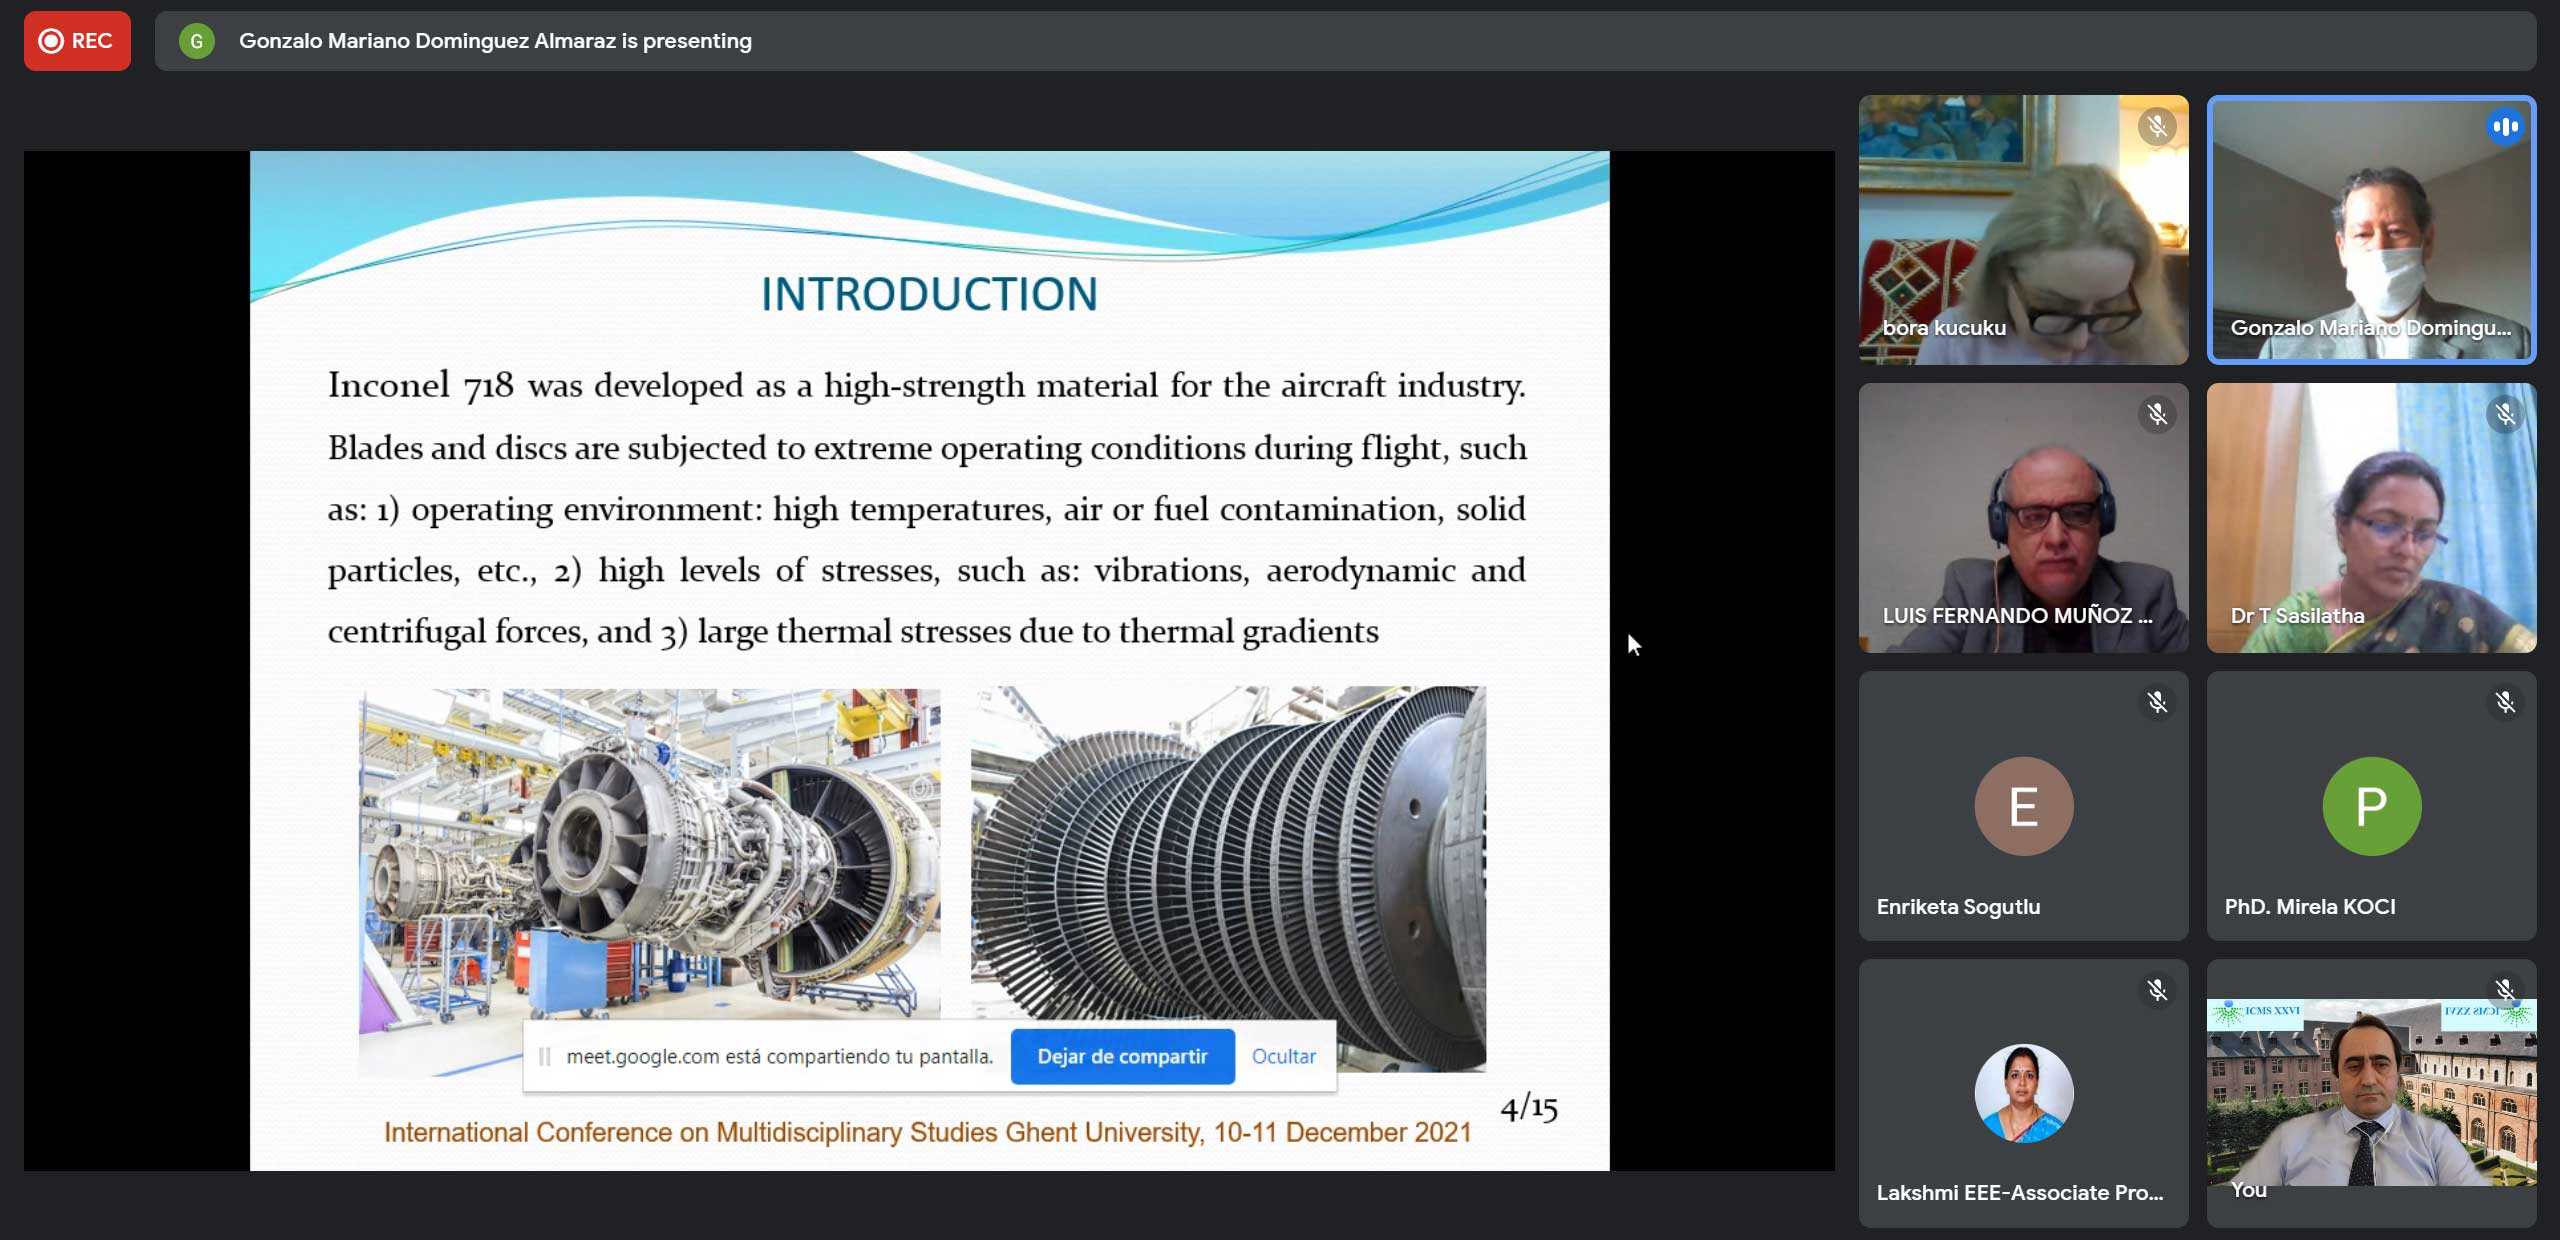Viewport: 2560px width, 1240px height.
Task: Click the green G presenter avatar
Action: (196, 41)
